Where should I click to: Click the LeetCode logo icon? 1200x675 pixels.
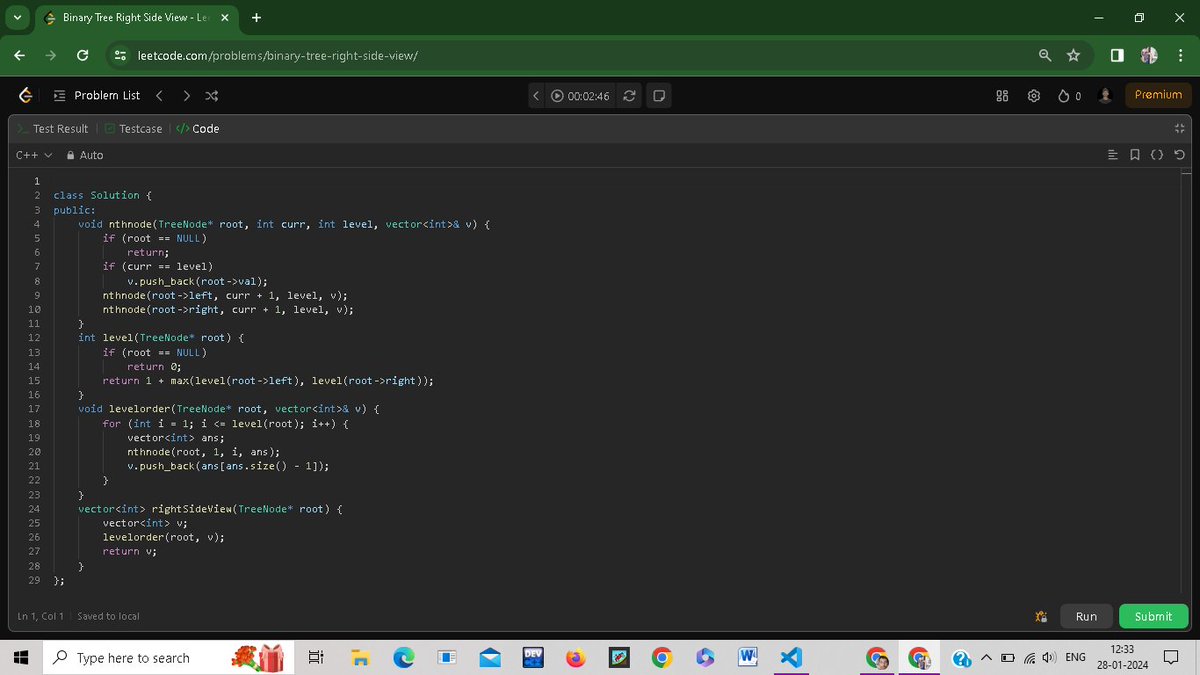click(26, 95)
